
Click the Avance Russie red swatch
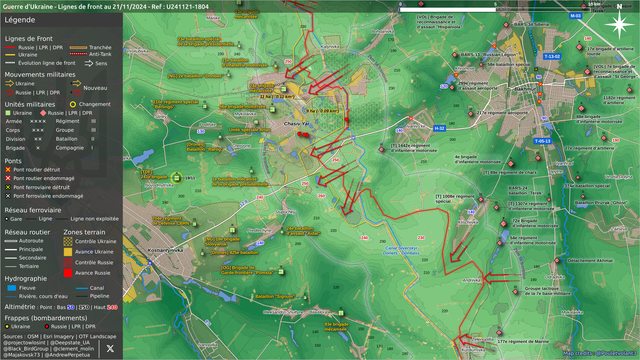click(x=68, y=273)
